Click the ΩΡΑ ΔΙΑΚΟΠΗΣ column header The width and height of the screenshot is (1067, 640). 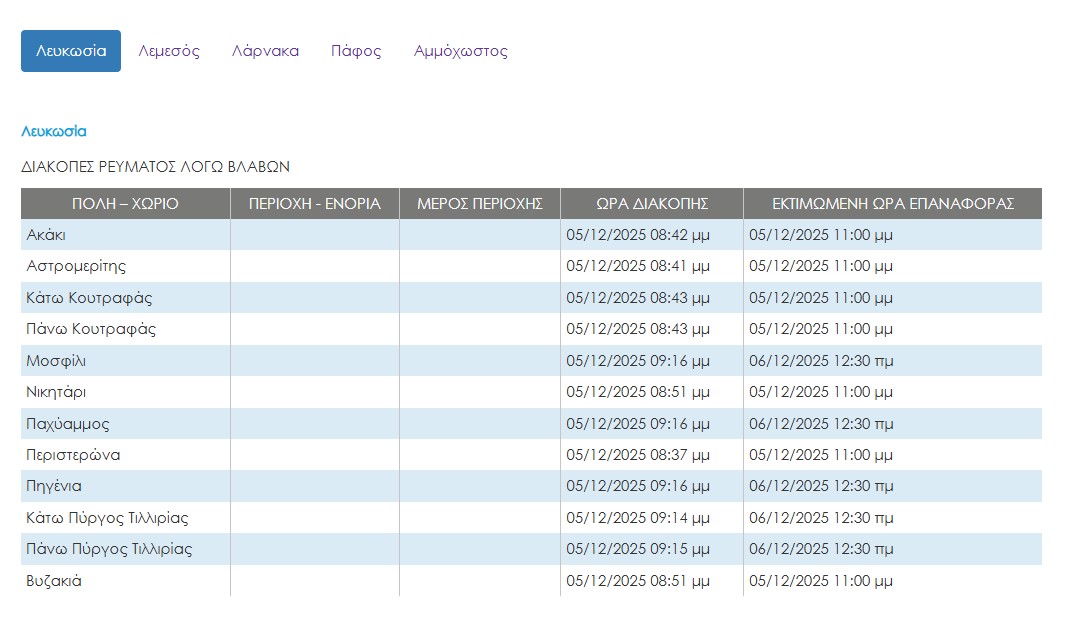(652, 204)
